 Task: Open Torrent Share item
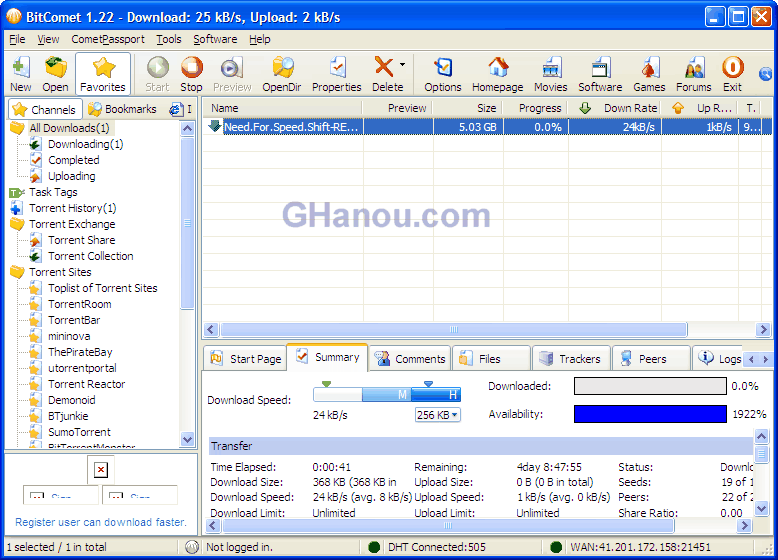81,240
